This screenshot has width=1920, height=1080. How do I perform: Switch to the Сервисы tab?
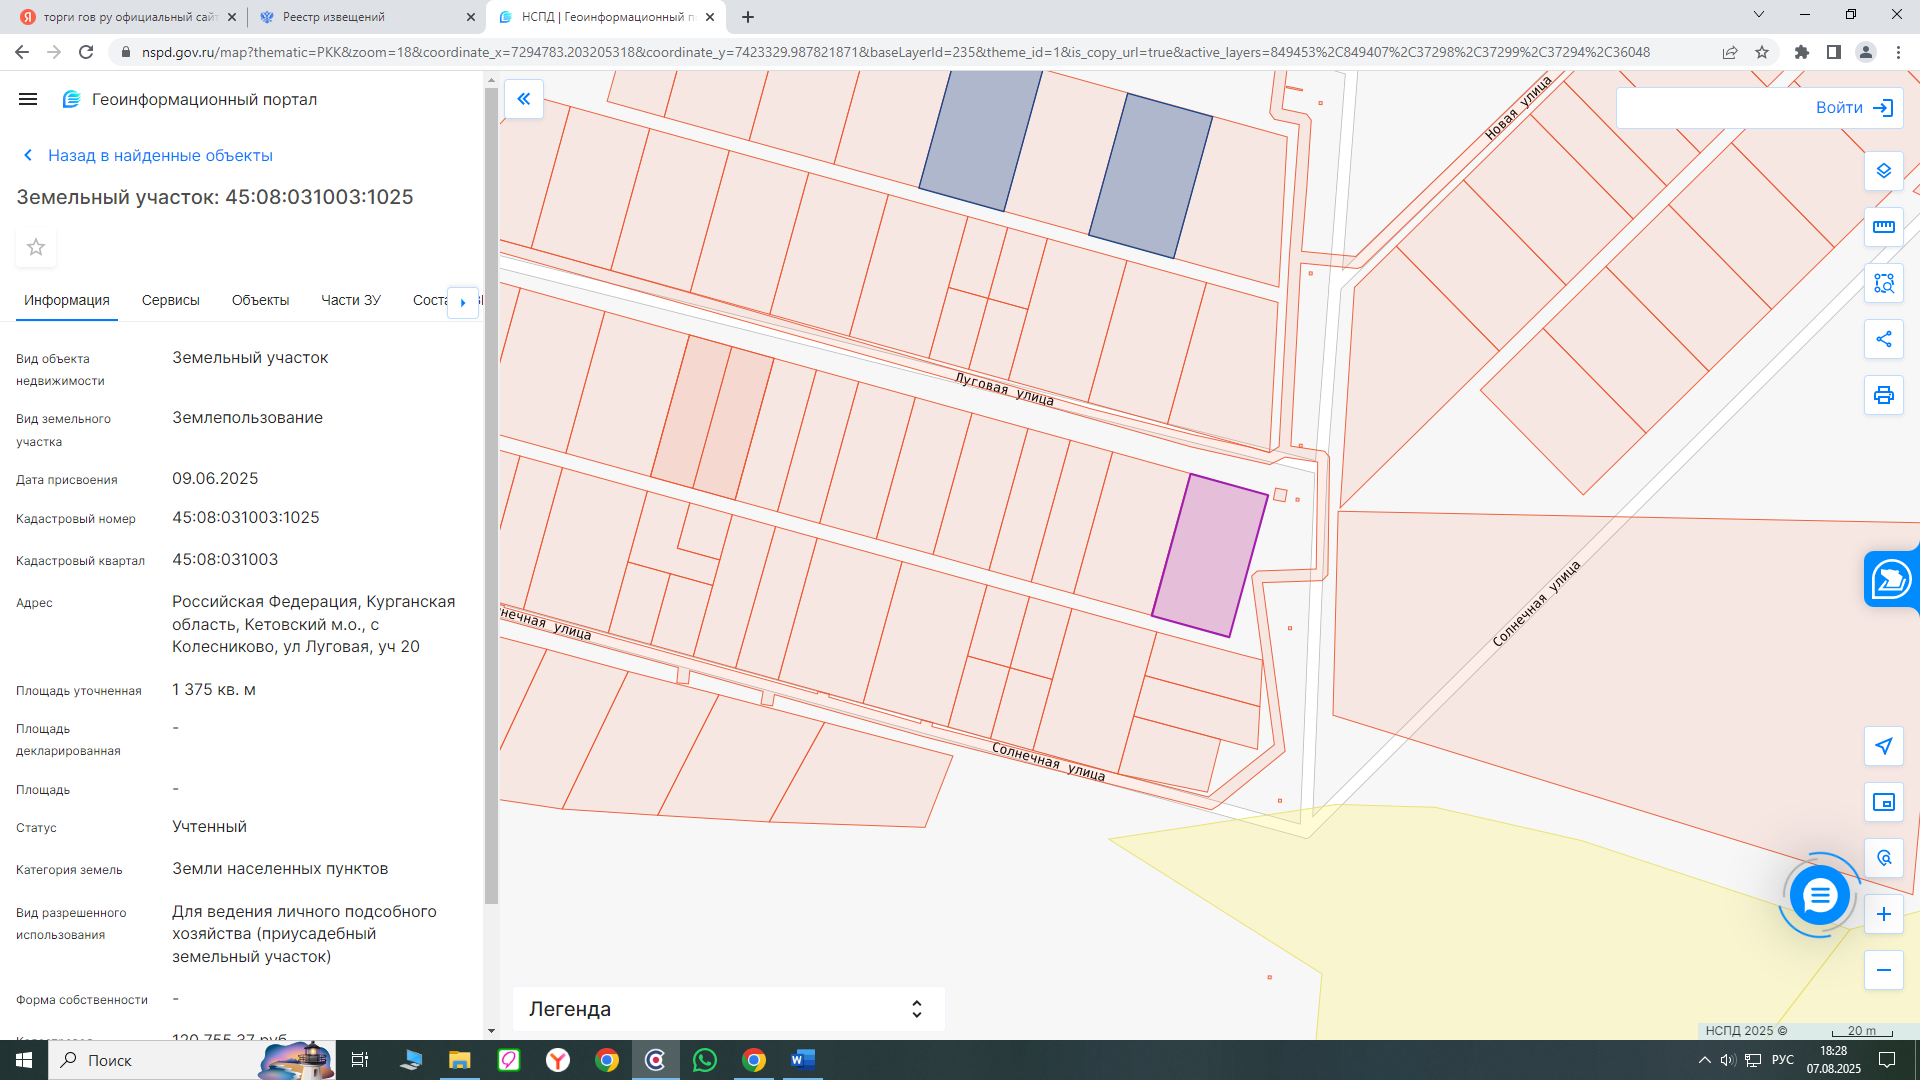click(x=170, y=300)
